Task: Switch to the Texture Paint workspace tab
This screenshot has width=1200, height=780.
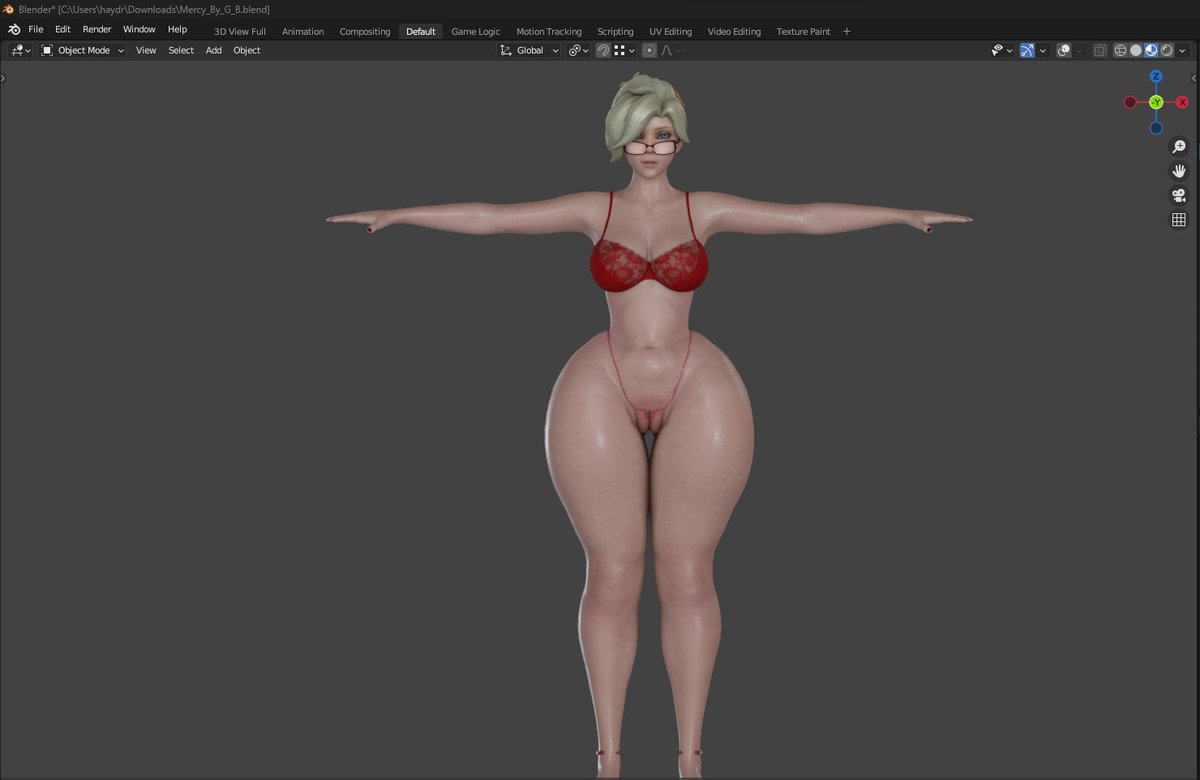Action: tap(803, 31)
